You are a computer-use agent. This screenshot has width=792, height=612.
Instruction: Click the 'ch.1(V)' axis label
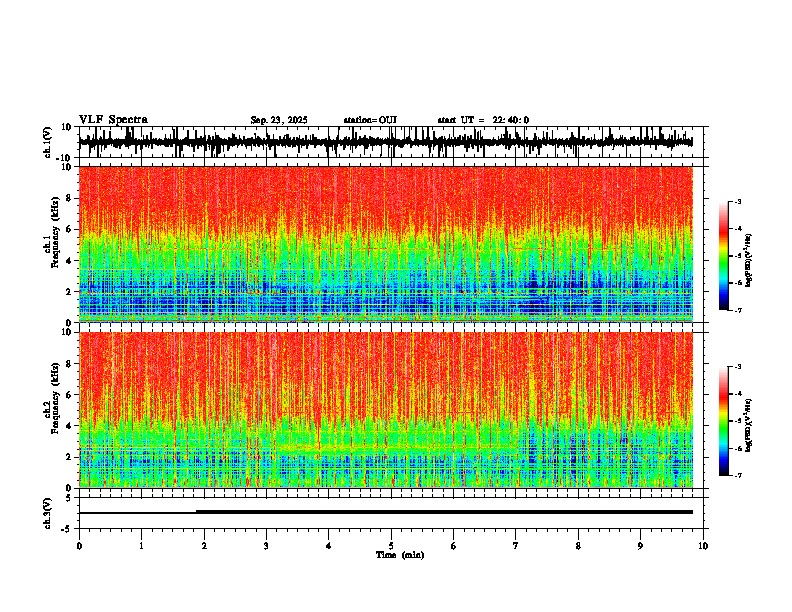click(48, 142)
